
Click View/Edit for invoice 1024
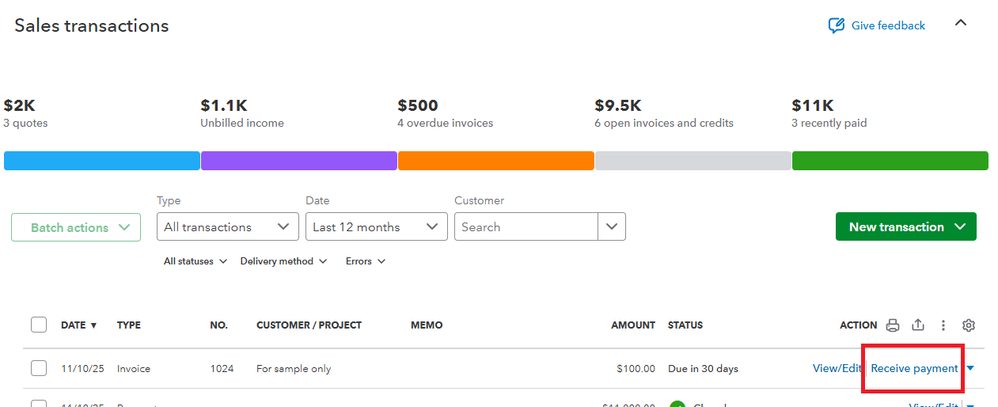837,369
